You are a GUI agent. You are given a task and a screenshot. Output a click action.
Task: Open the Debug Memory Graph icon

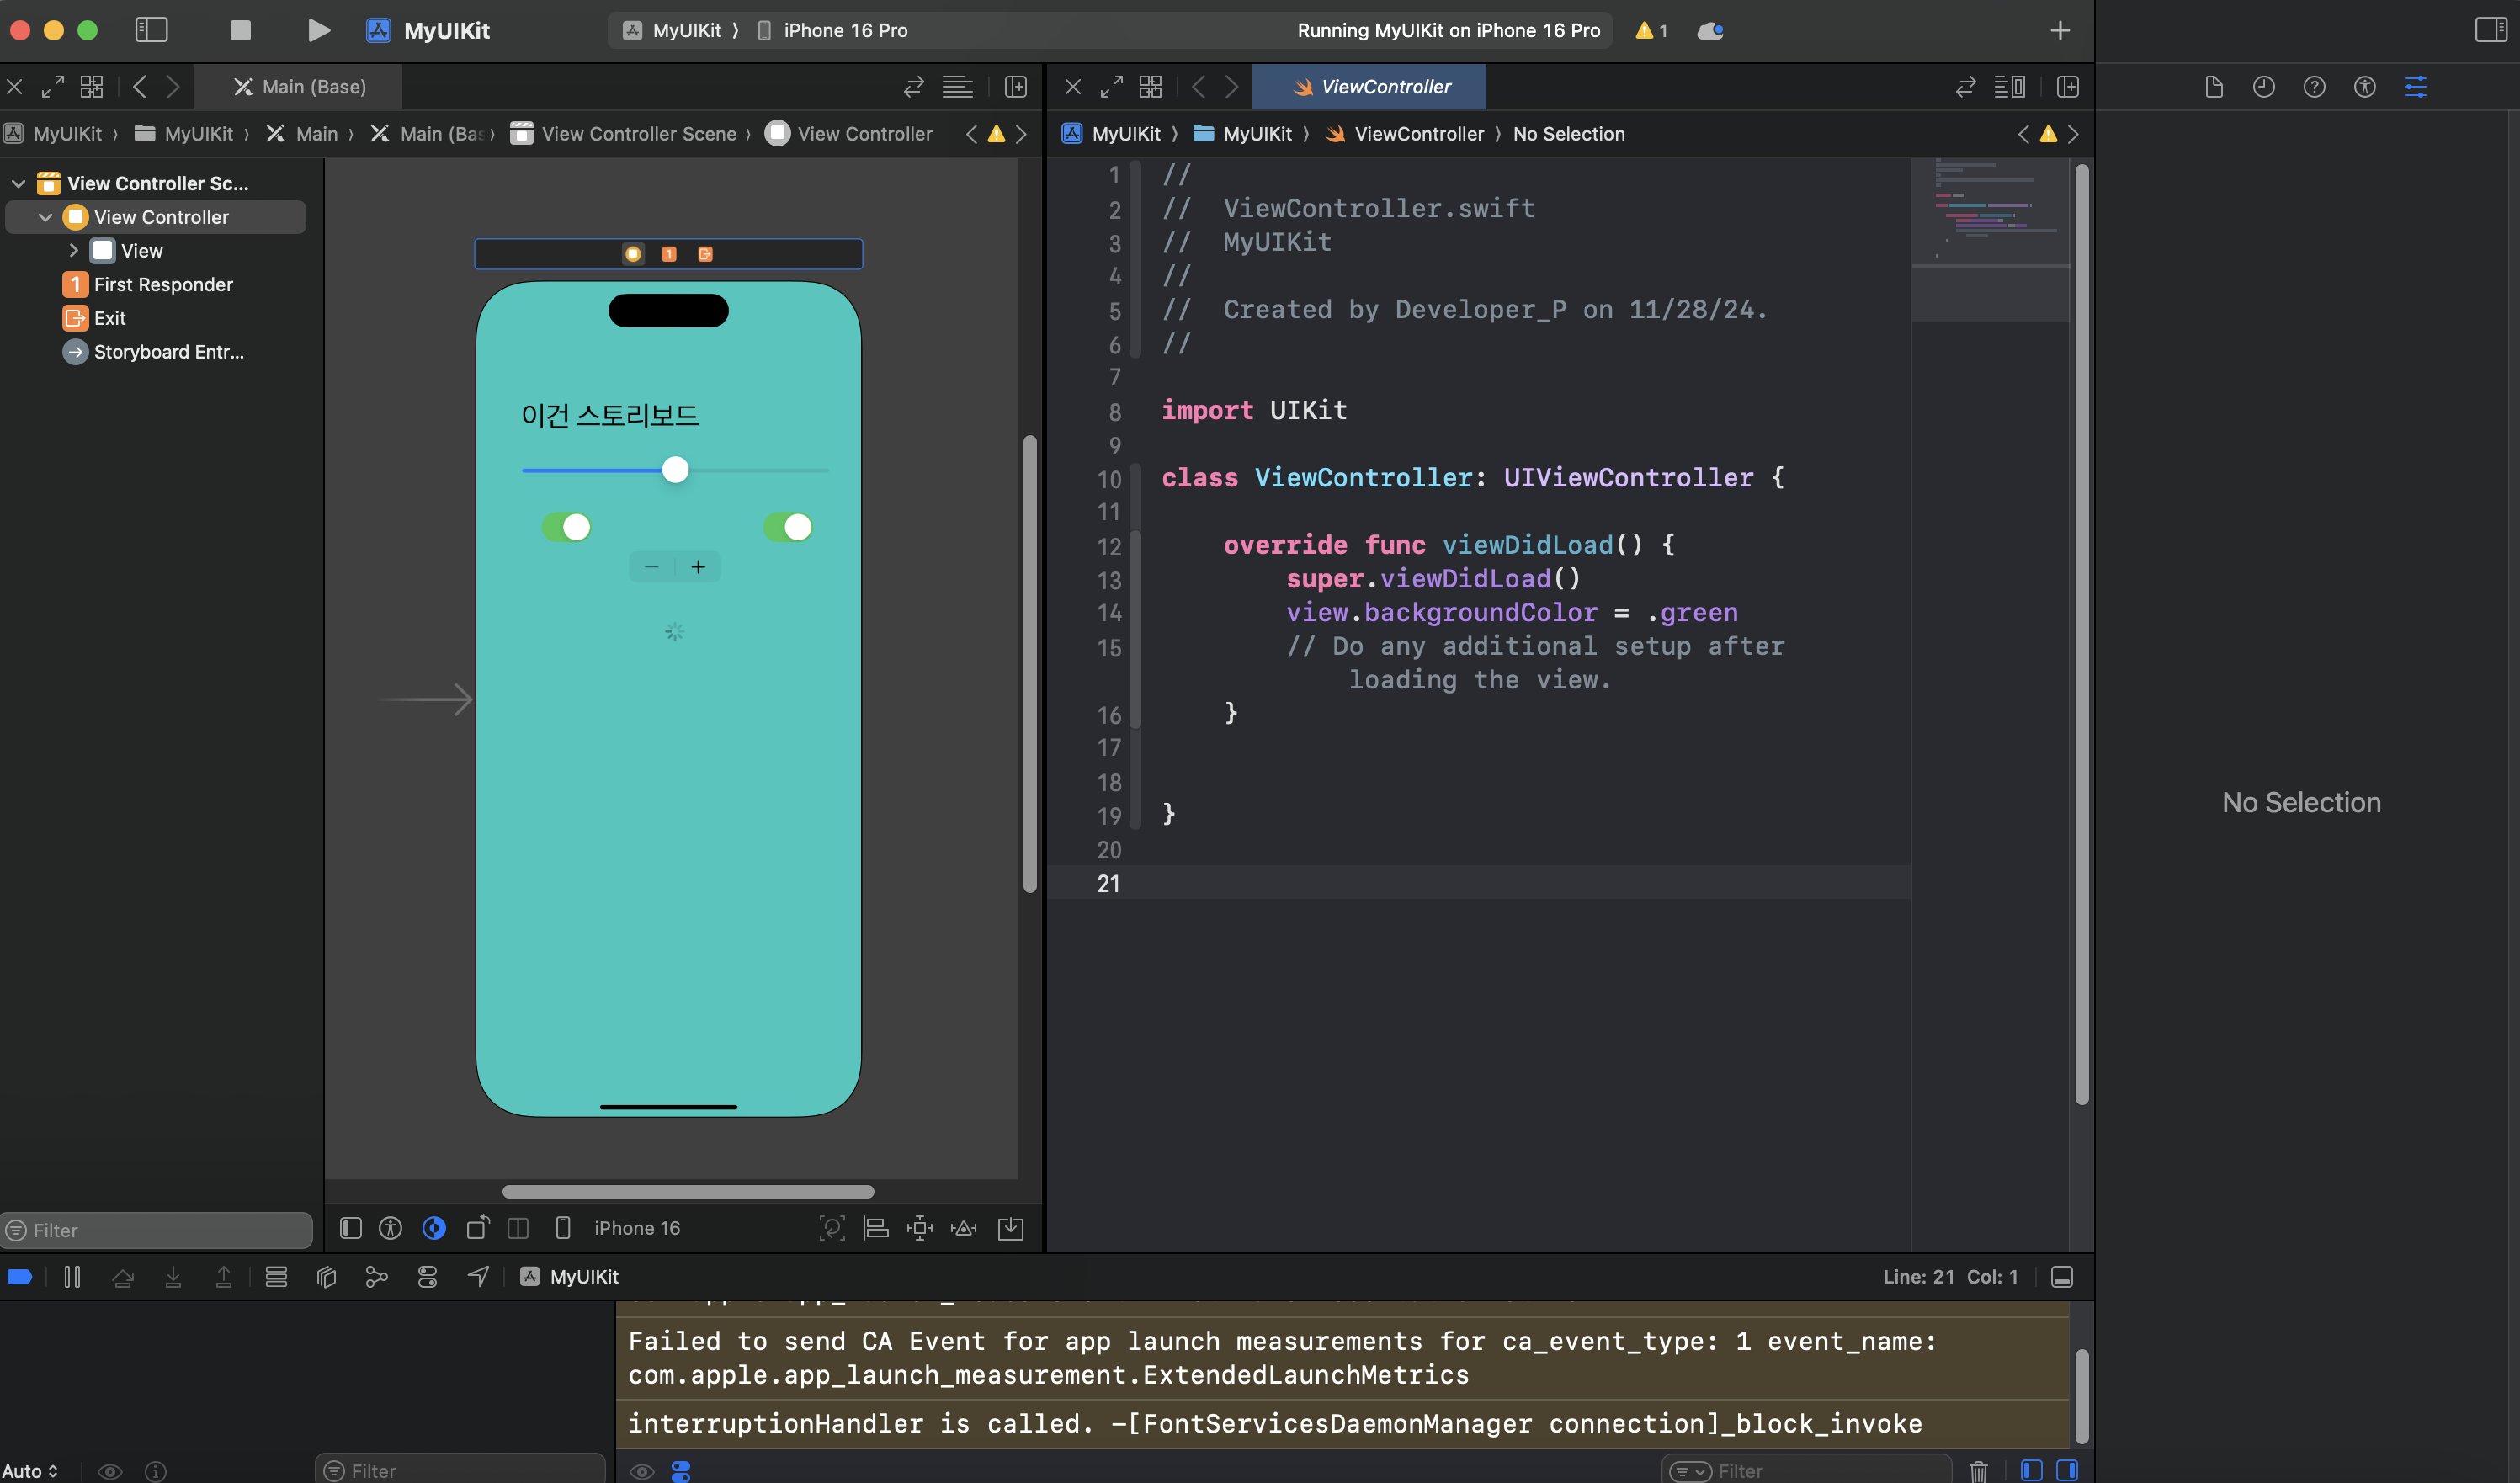(x=376, y=1277)
